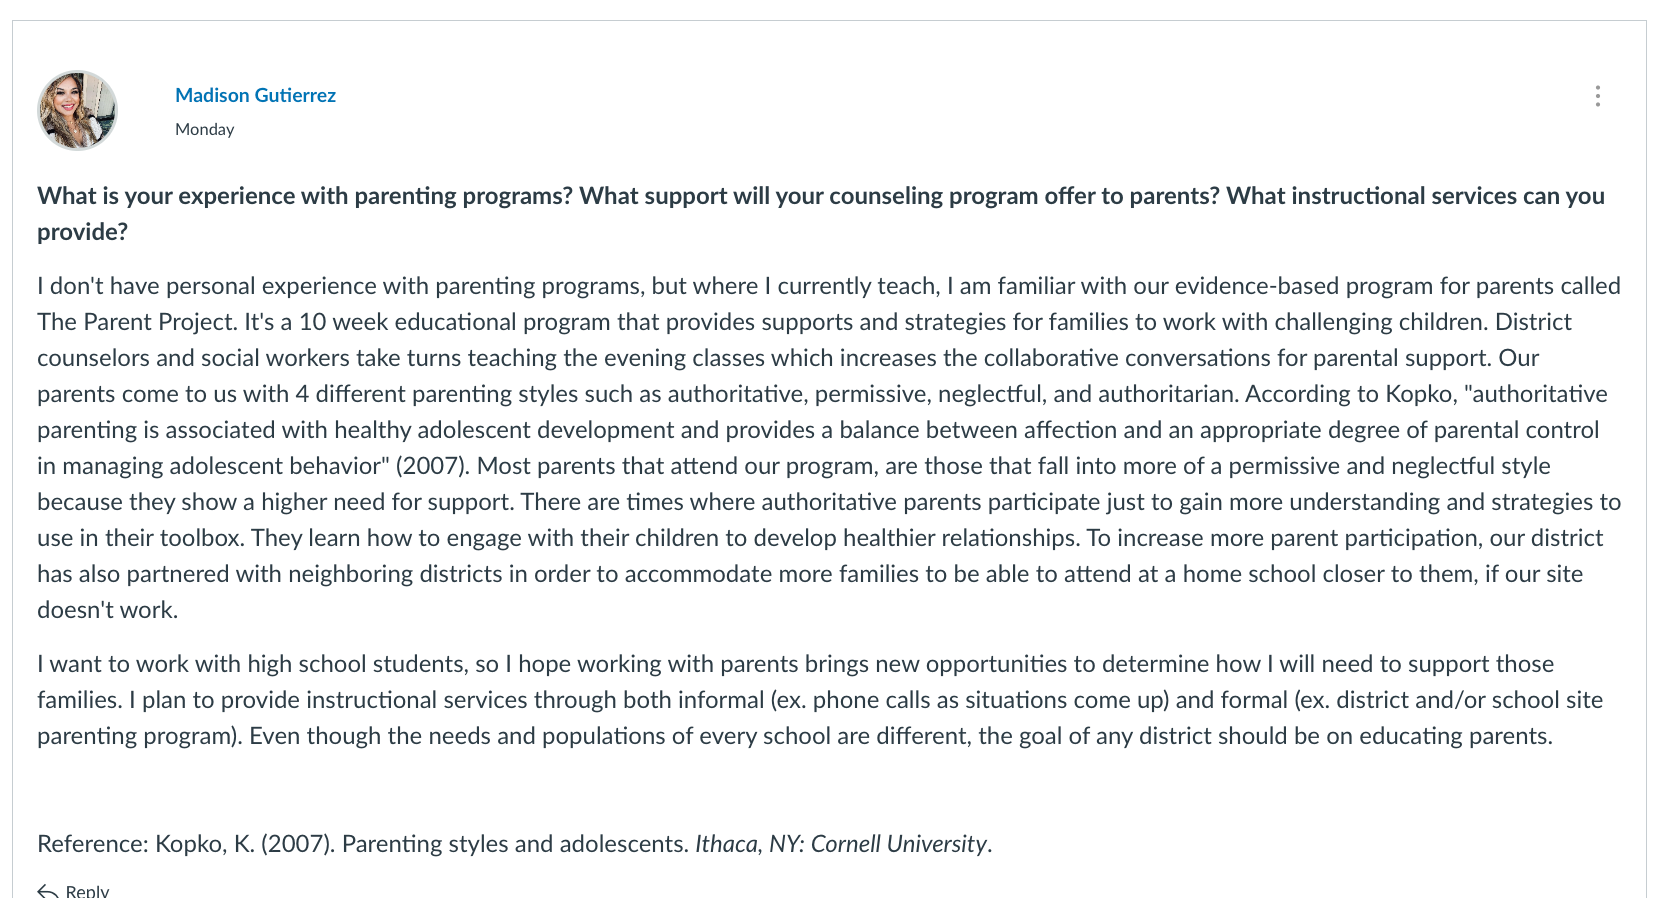The height and width of the screenshot is (898, 1678).
Task: Click the 'doesn't work.' closing line
Action: (x=107, y=610)
